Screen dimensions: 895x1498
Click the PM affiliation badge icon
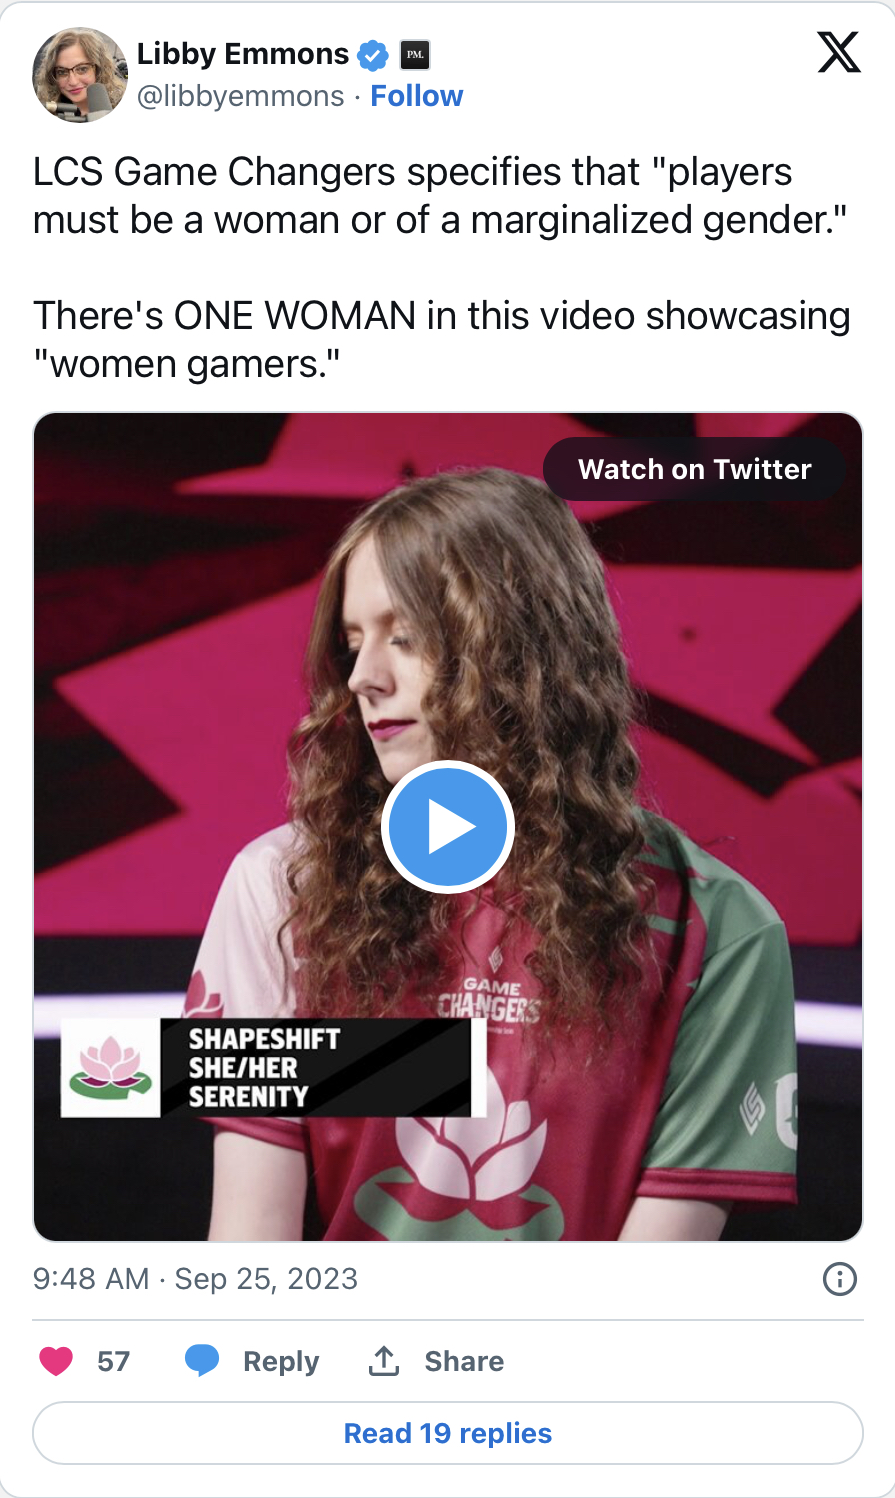(x=415, y=55)
